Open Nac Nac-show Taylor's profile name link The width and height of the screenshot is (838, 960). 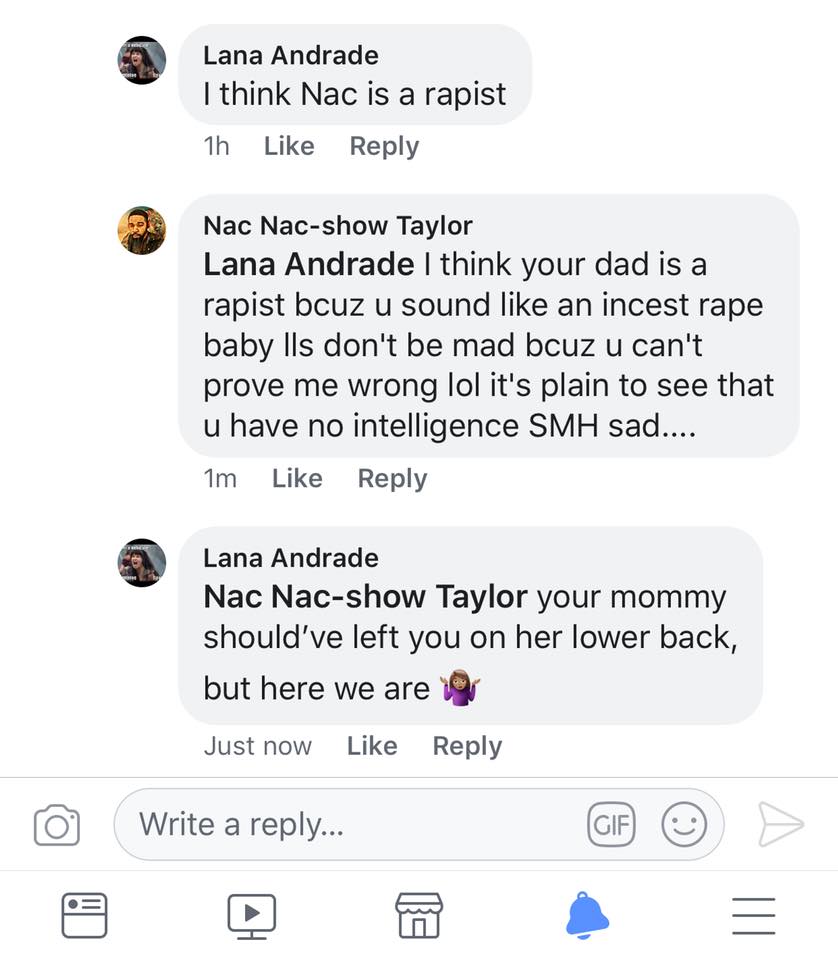click(337, 226)
